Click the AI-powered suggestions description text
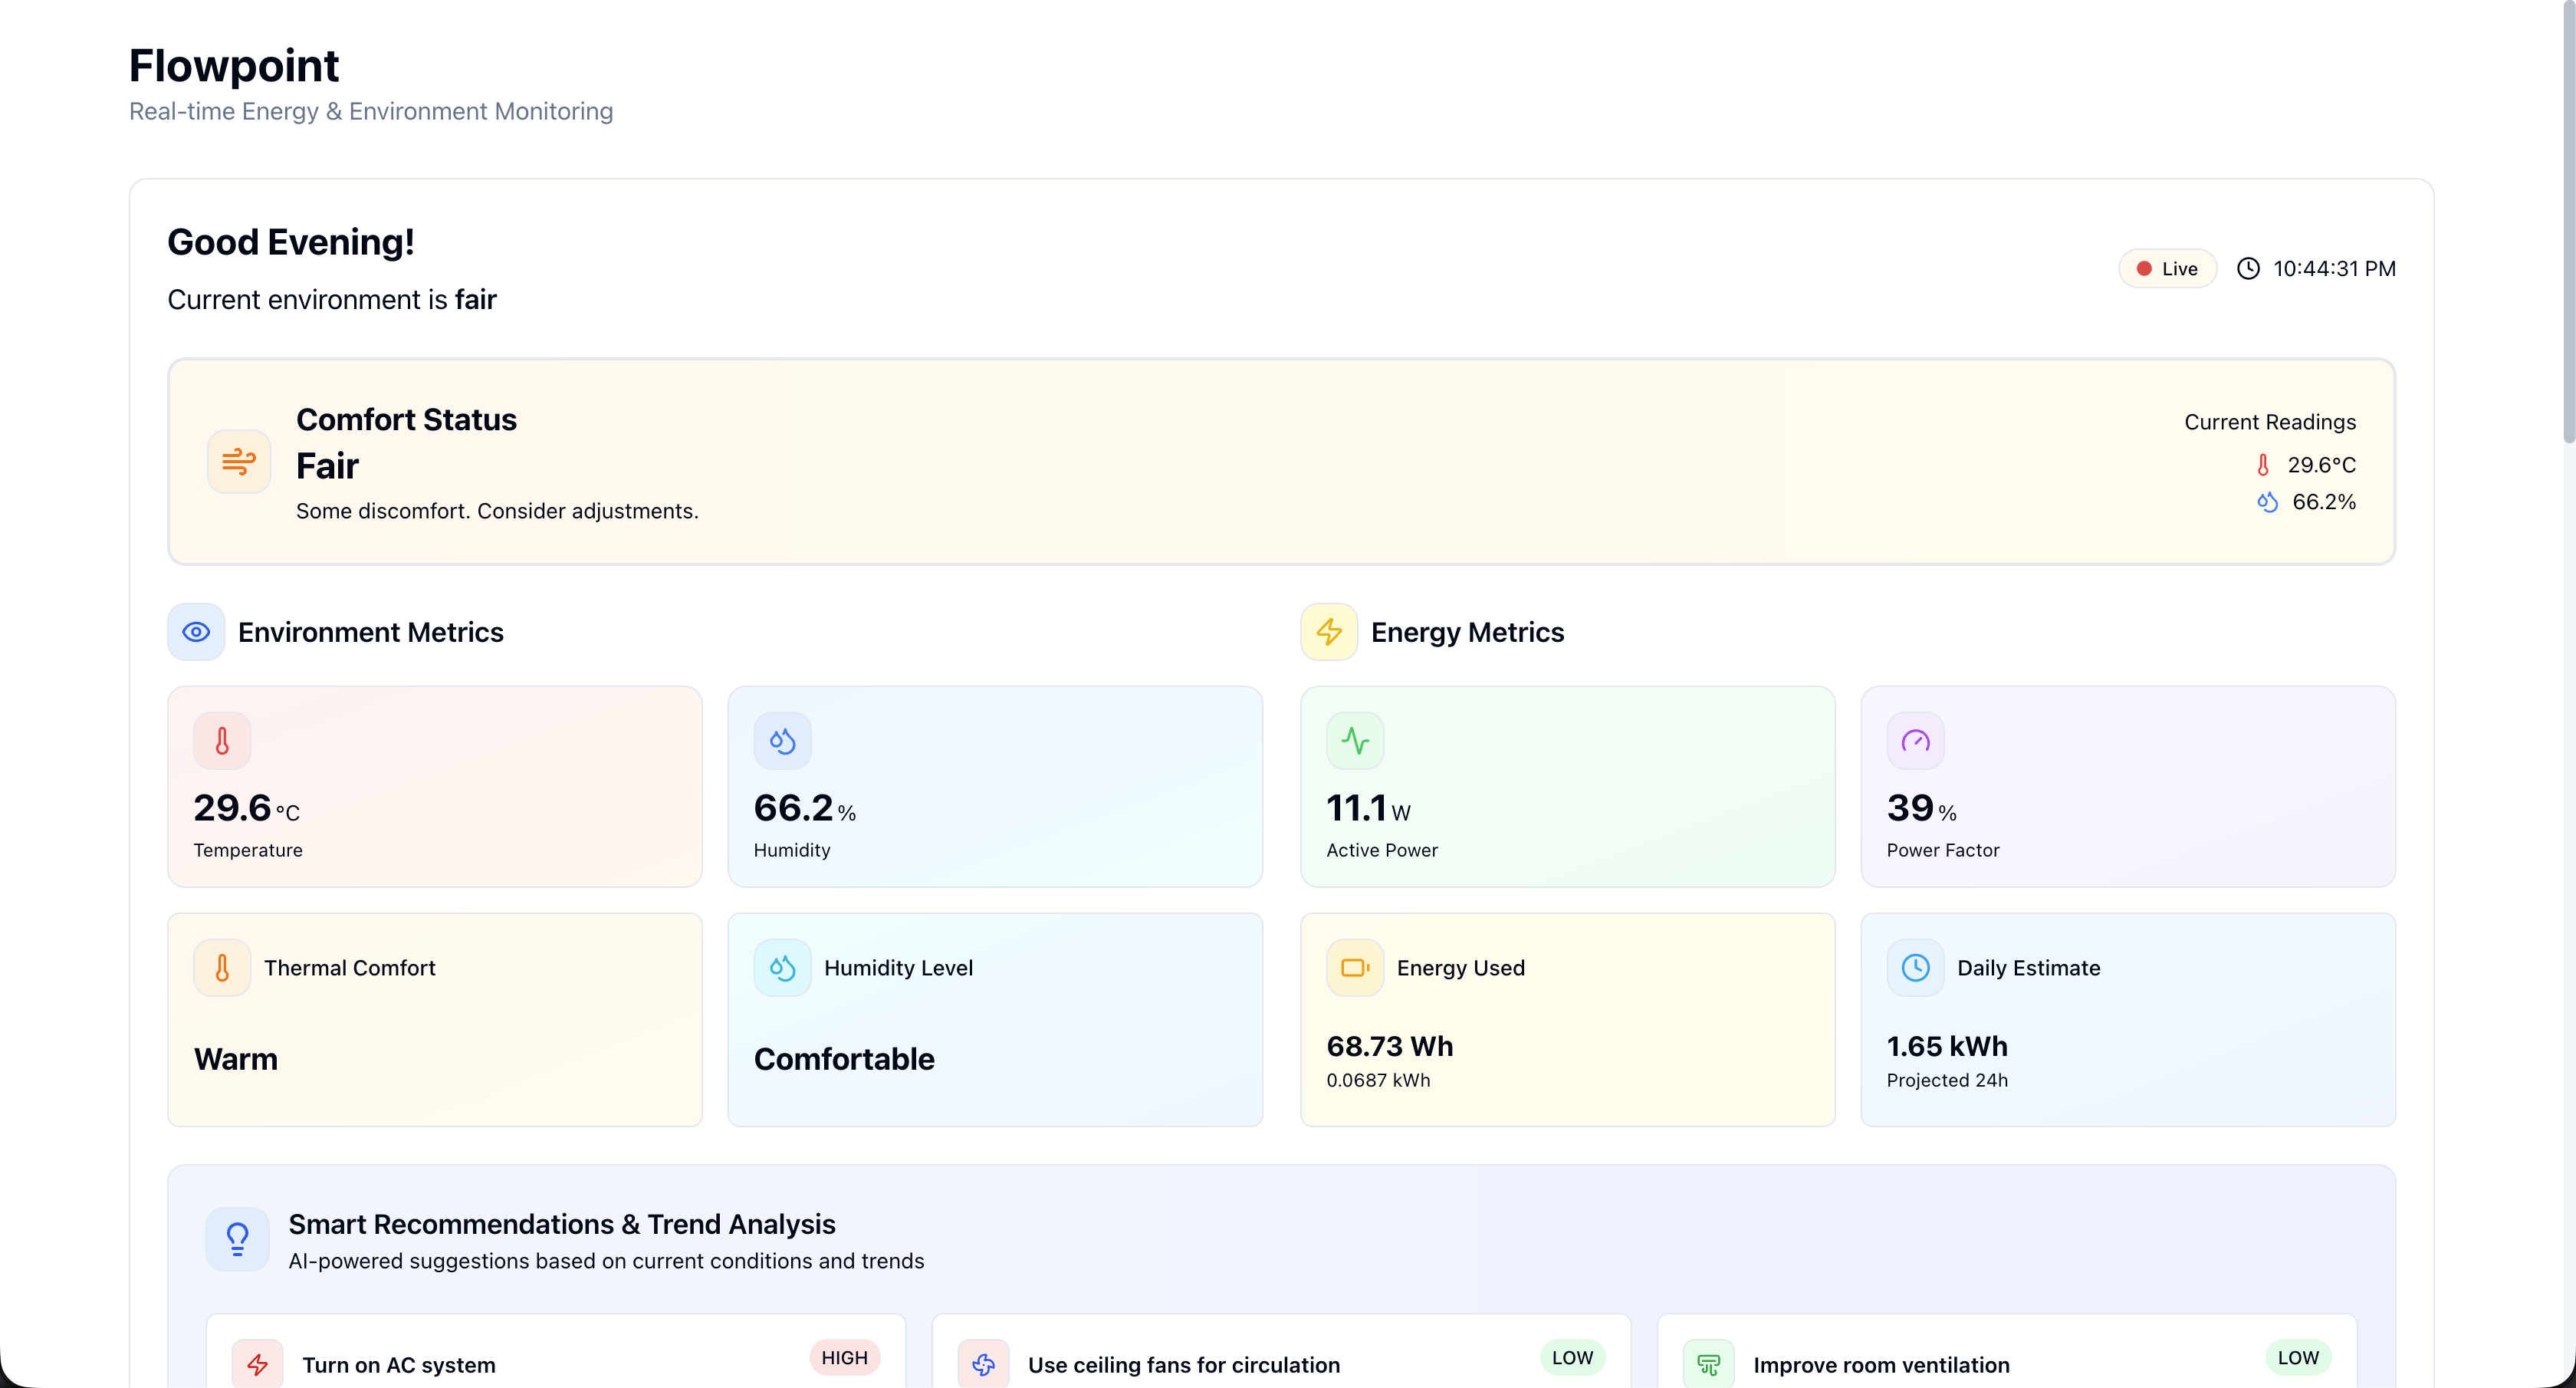Image resolution: width=2576 pixels, height=1388 pixels. click(606, 1261)
